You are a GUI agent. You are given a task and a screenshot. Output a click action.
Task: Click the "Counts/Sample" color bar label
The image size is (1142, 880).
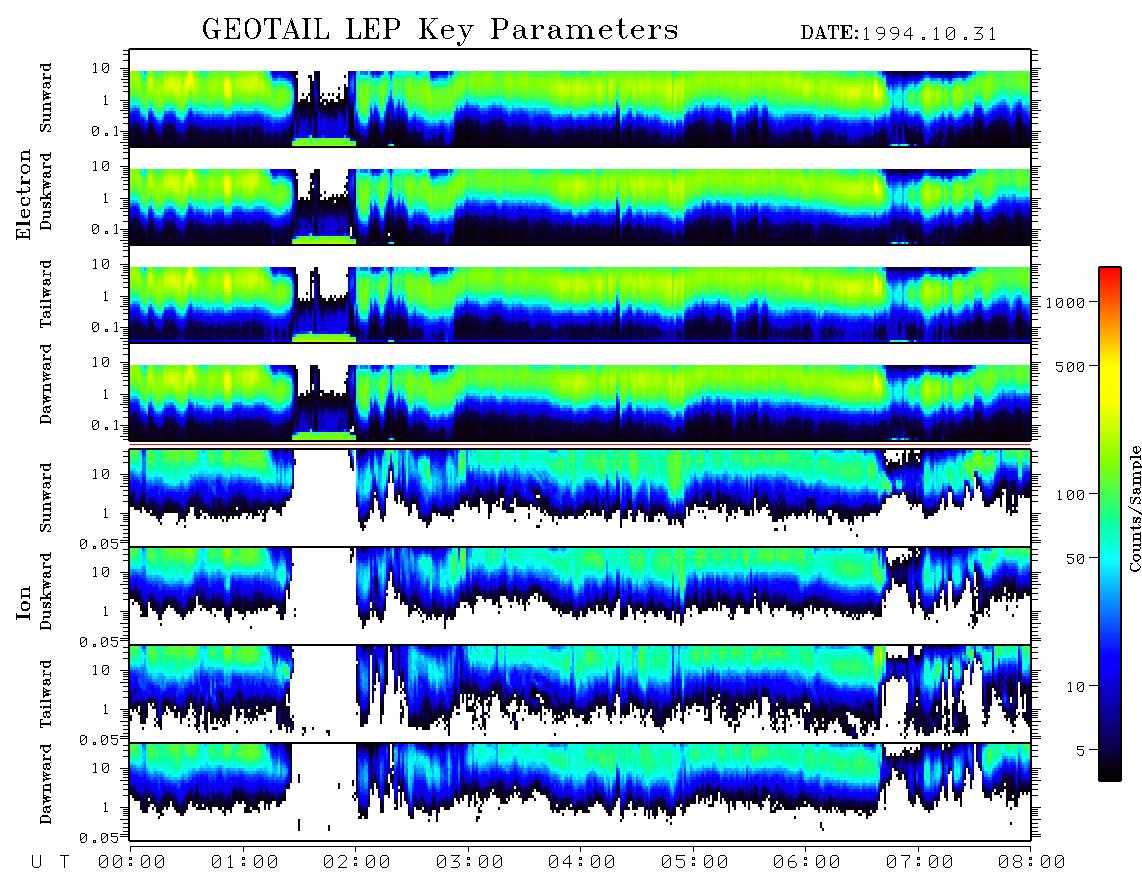pos(1134,508)
